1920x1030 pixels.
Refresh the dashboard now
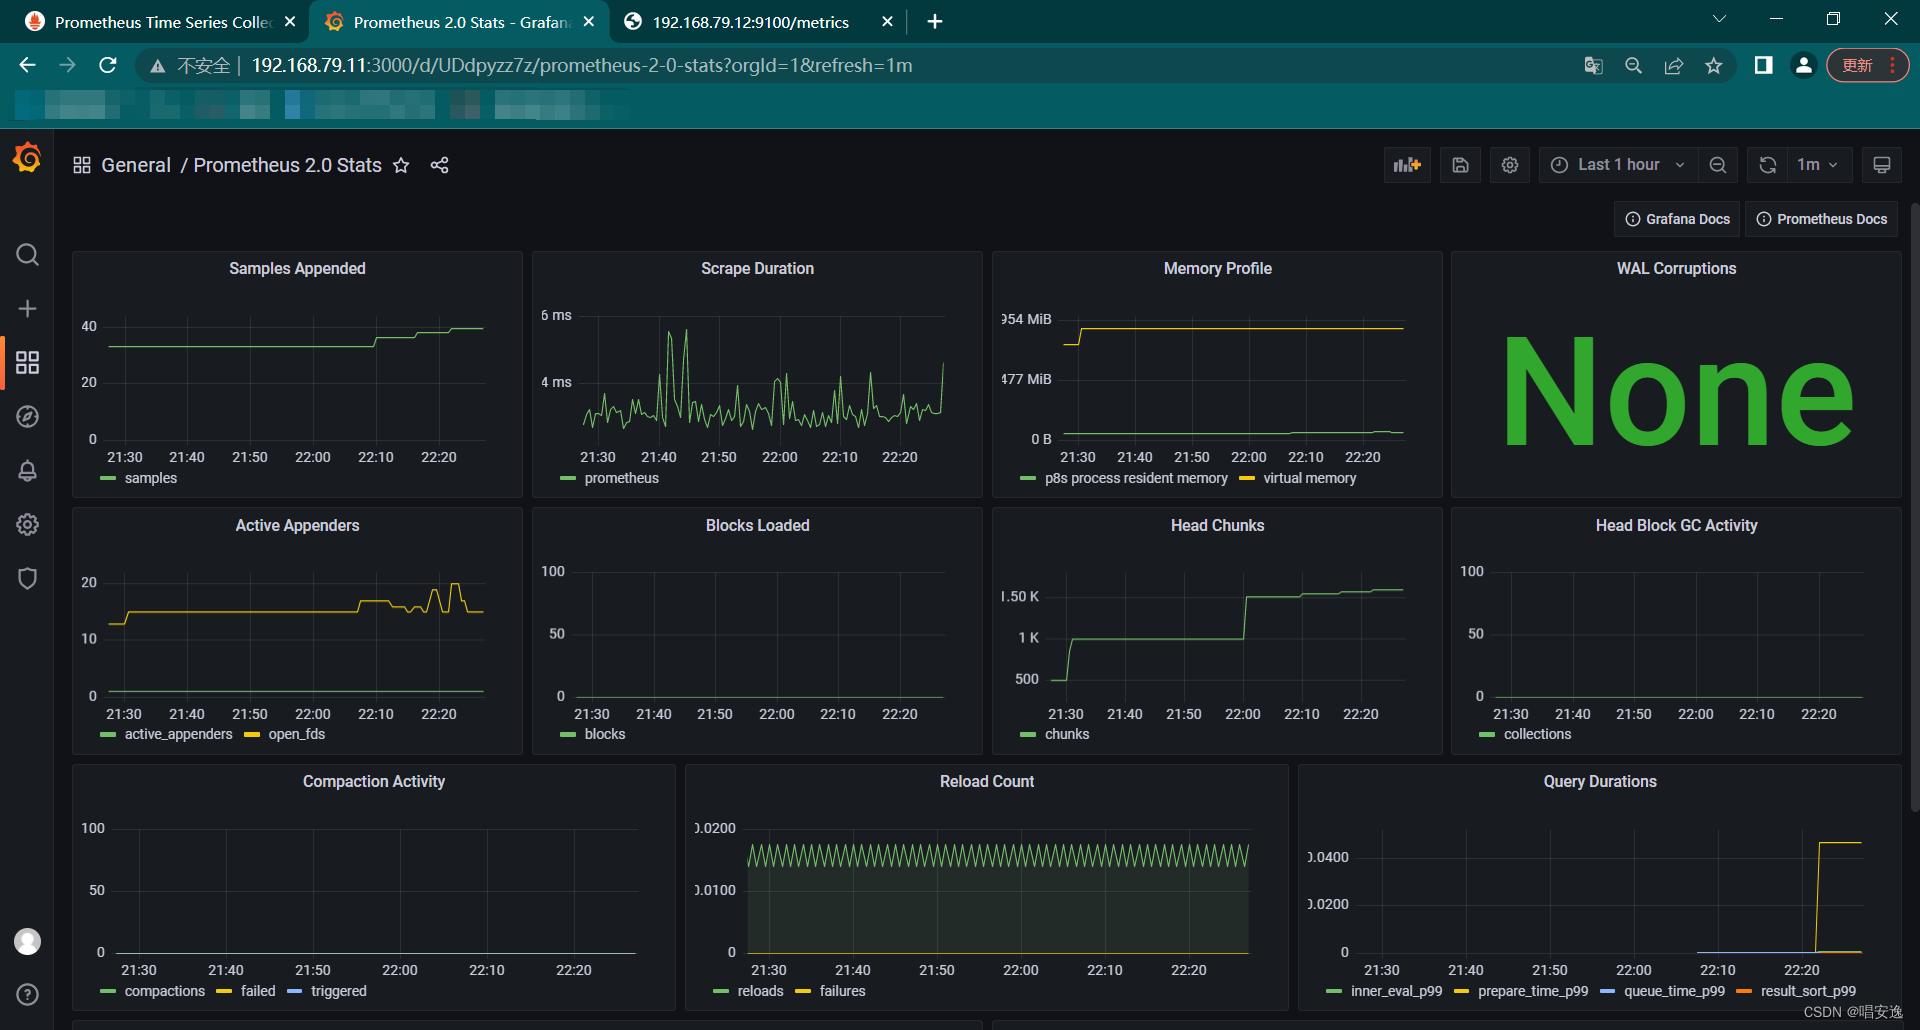1768,165
